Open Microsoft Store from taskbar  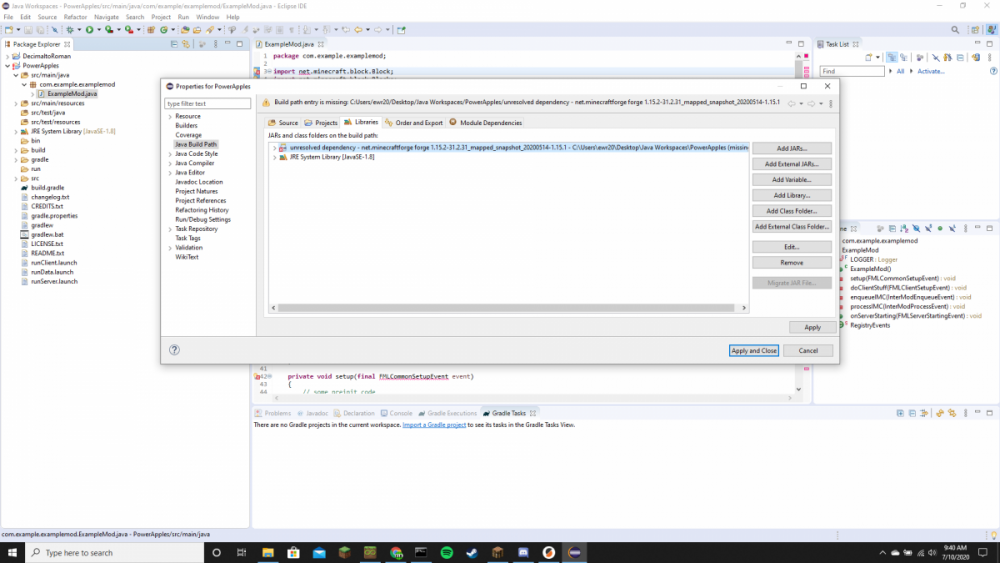coord(293,552)
